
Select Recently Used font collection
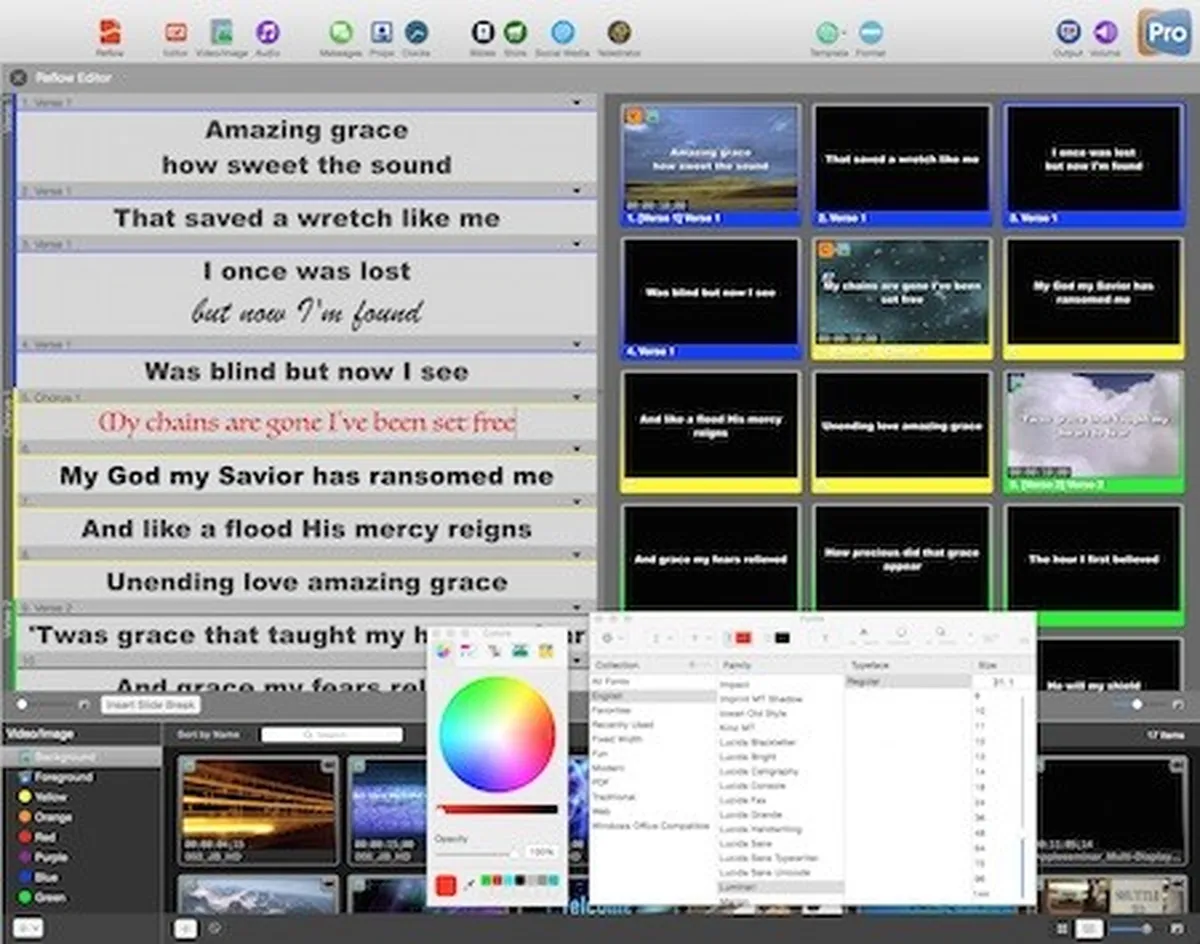(622, 724)
